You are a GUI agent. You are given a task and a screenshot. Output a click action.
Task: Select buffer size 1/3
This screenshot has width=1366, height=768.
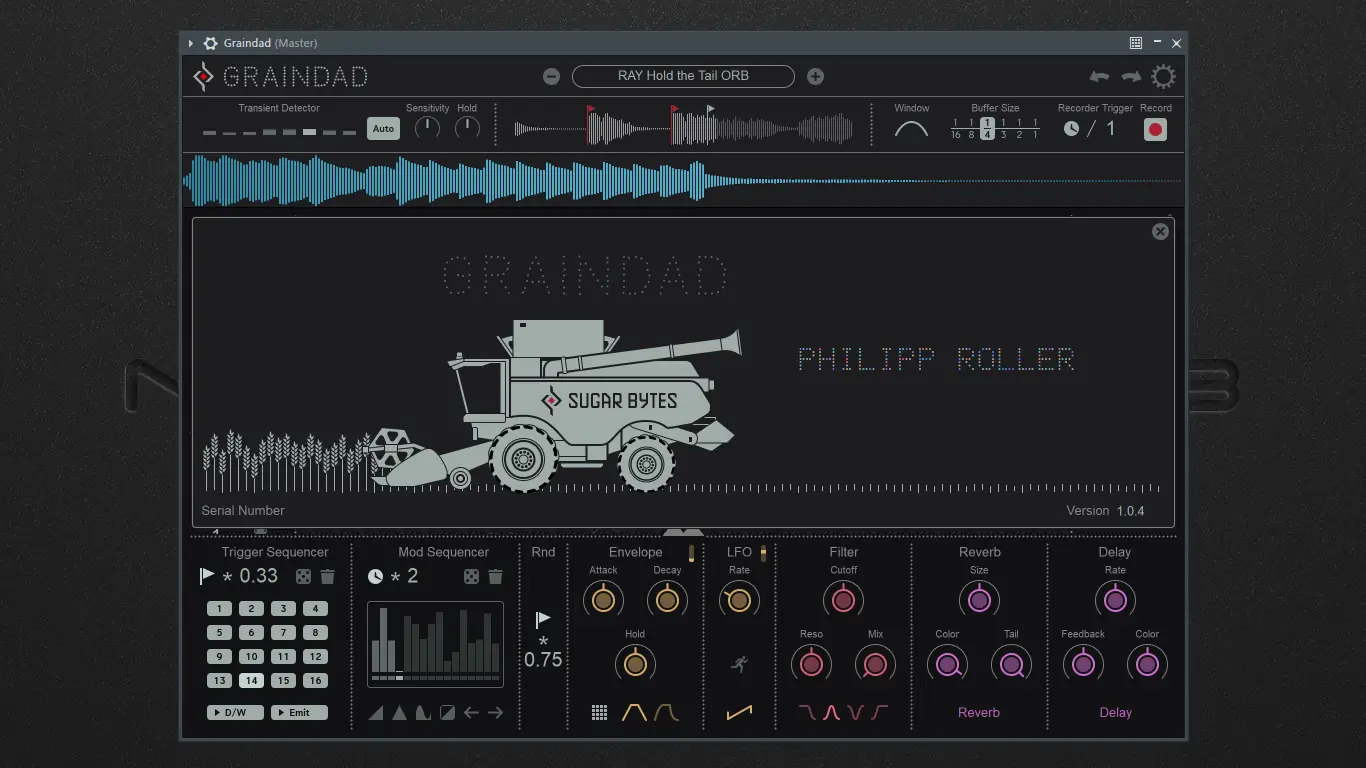pos(1003,128)
